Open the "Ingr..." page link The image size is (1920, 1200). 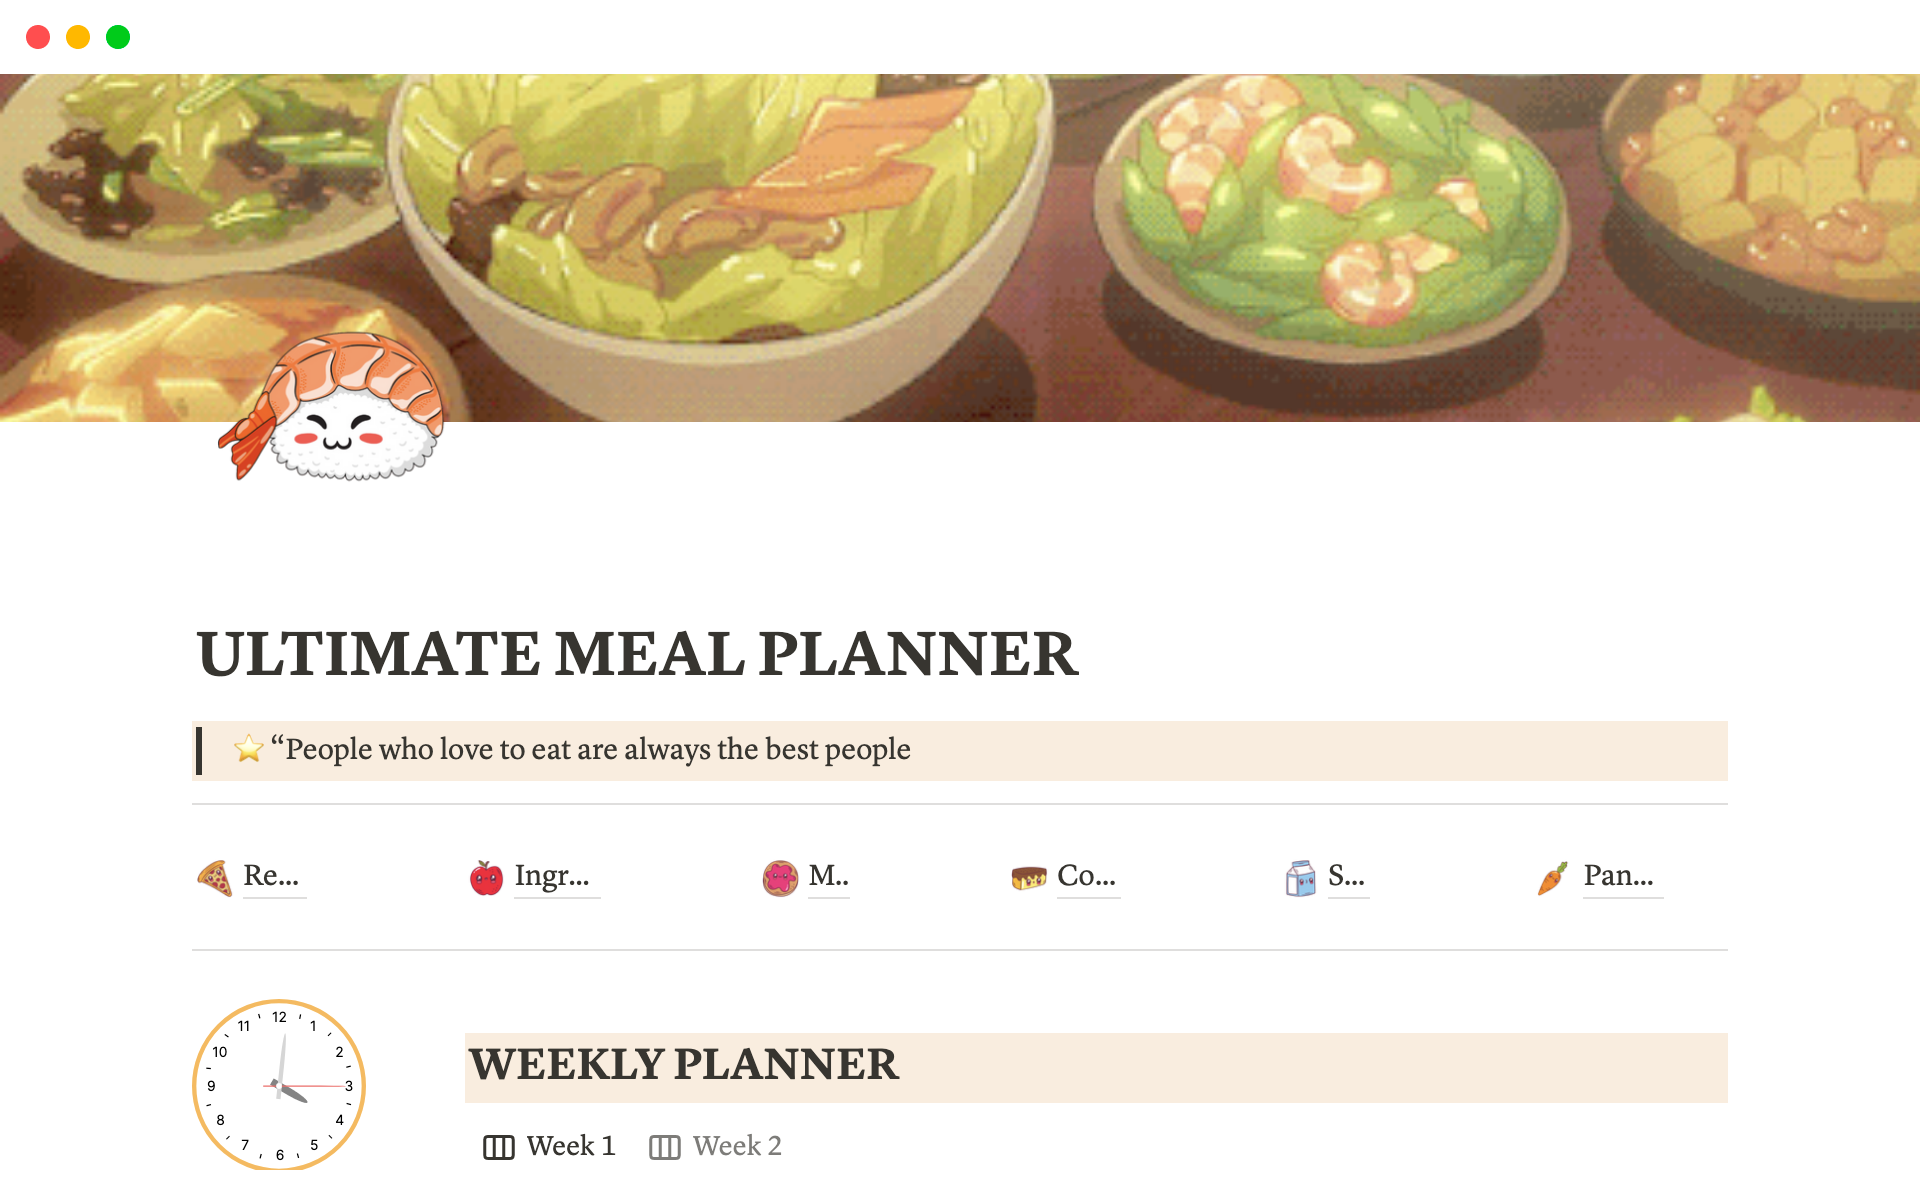pos(552,876)
